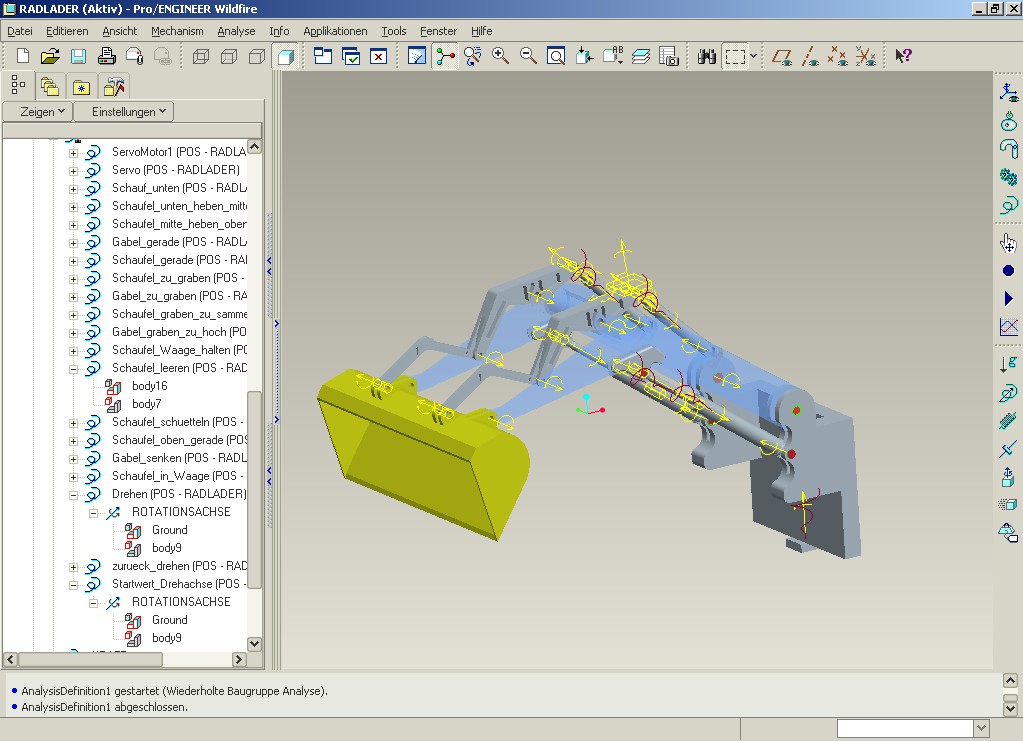The width and height of the screenshot is (1023, 741).
Task: Click the Save file icon
Action: (78, 57)
